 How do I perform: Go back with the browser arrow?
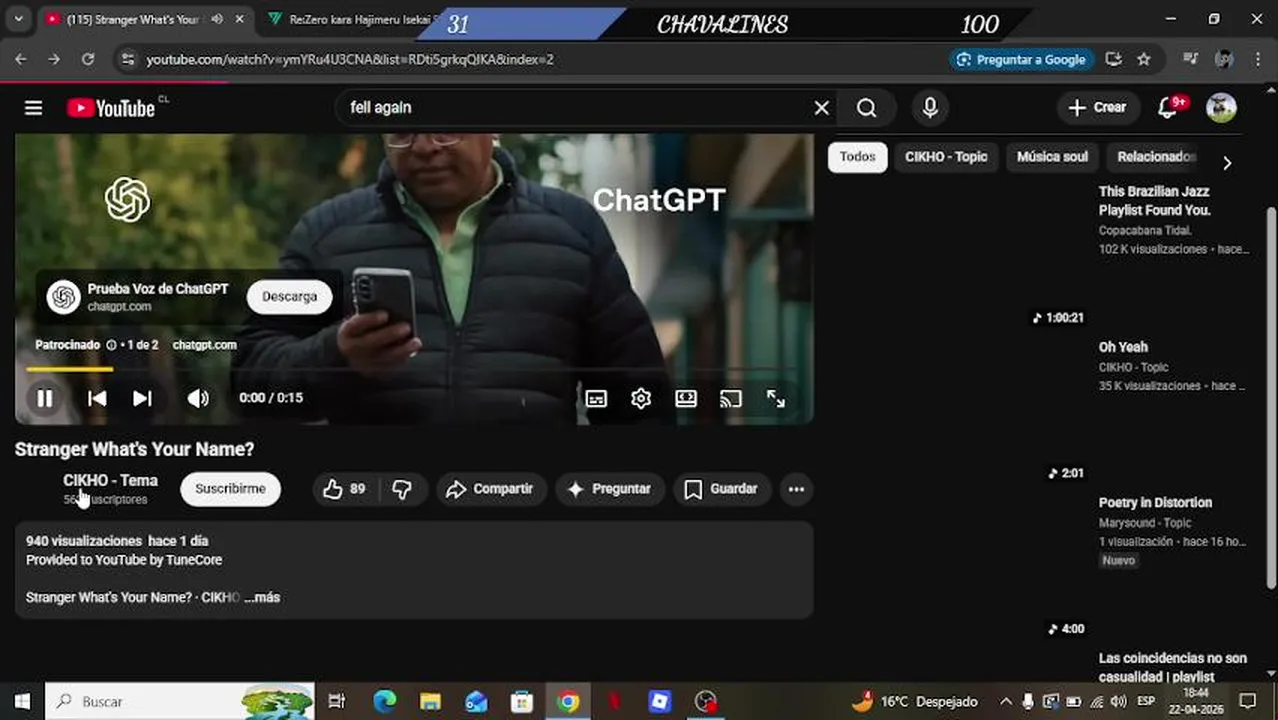(x=21, y=60)
